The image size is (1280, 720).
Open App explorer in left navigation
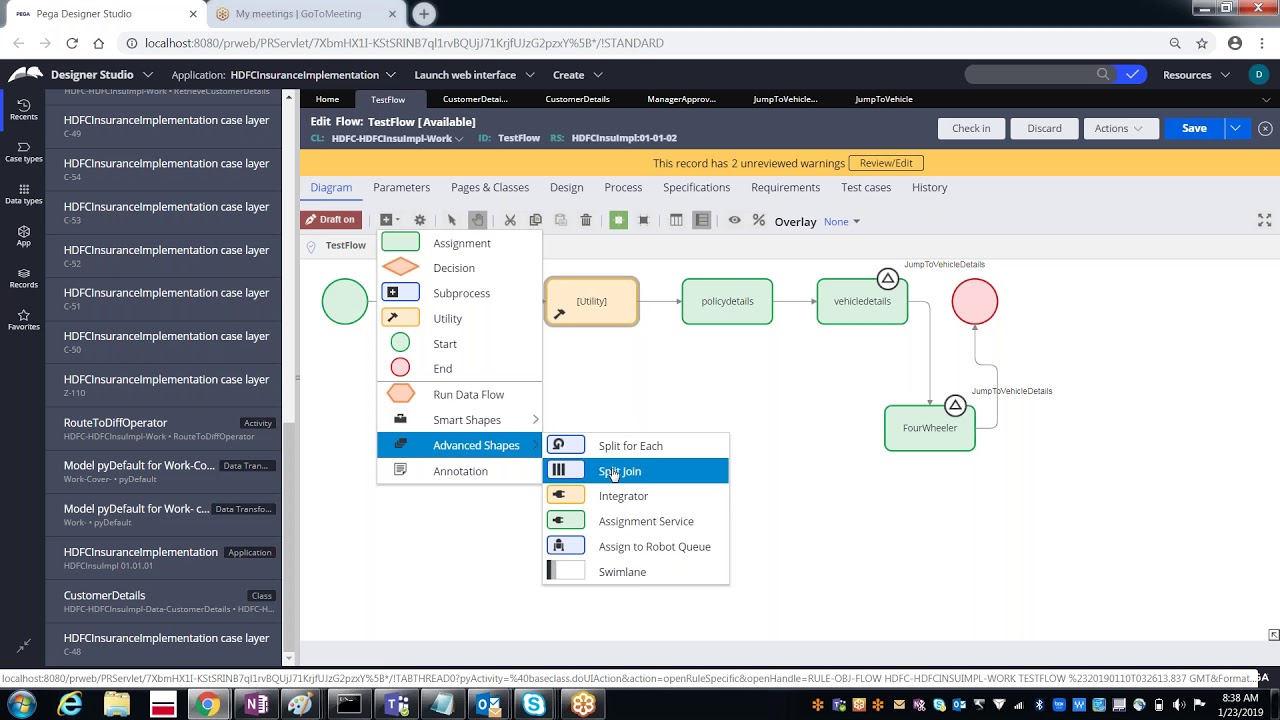point(24,236)
